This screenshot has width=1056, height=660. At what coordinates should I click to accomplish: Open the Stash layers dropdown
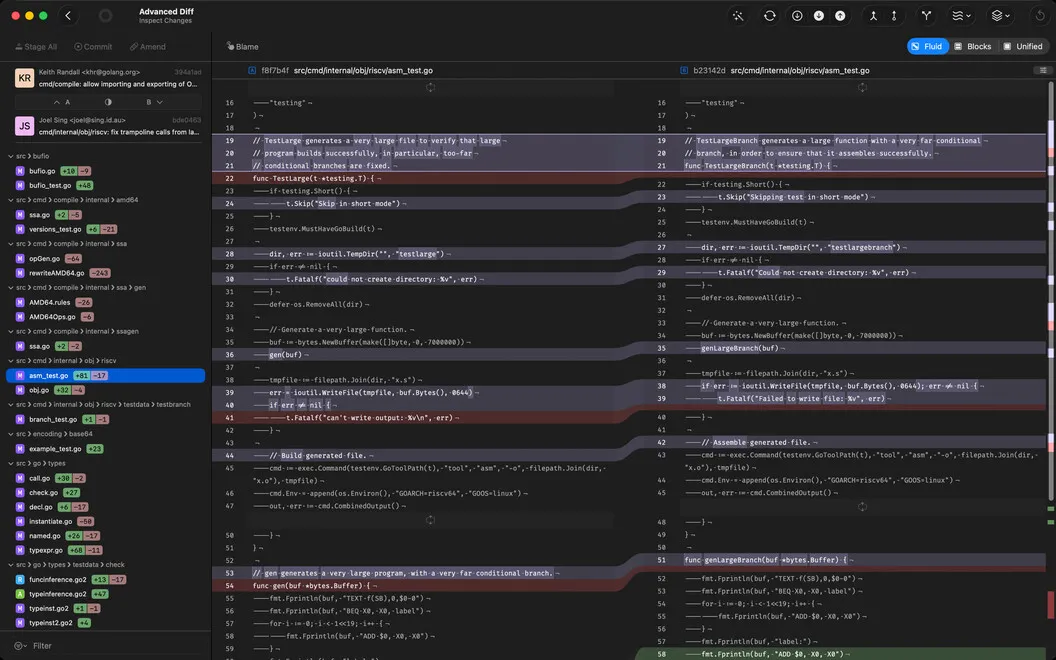[1001, 15]
